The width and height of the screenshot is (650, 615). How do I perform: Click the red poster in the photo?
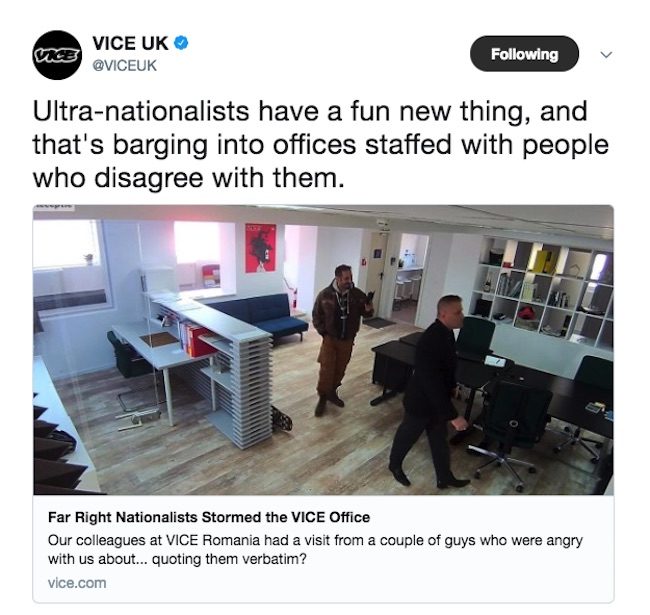(260, 248)
